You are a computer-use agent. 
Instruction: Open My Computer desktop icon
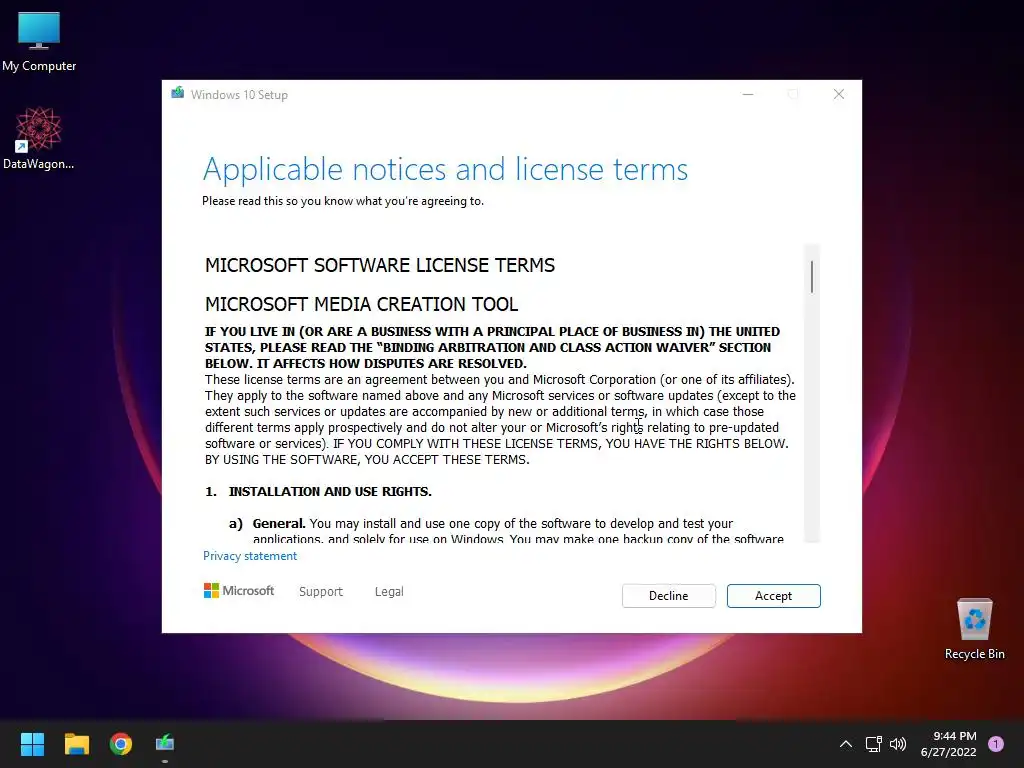39,40
